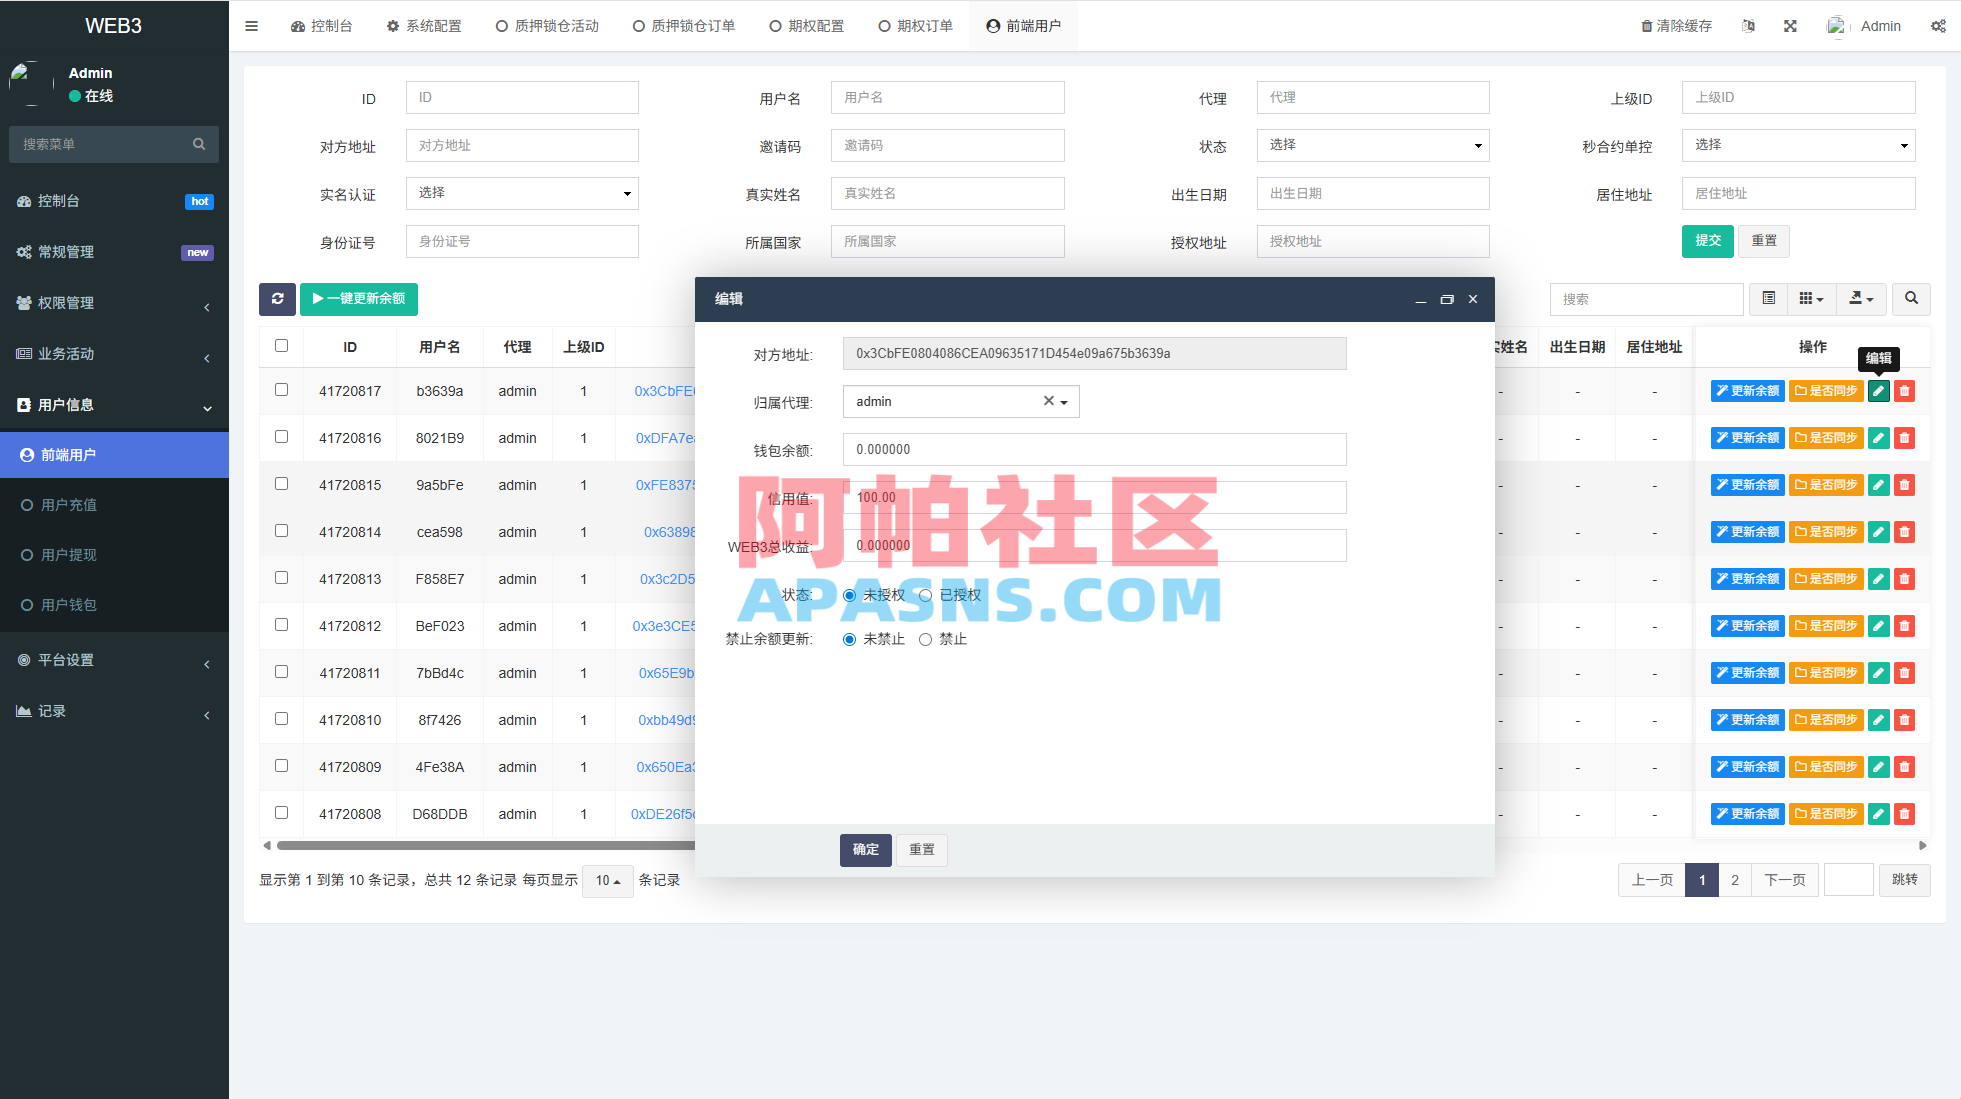The width and height of the screenshot is (1961, 1099).
Task: Click the search magnifier icon in sidebar
Action: (199, 144)
